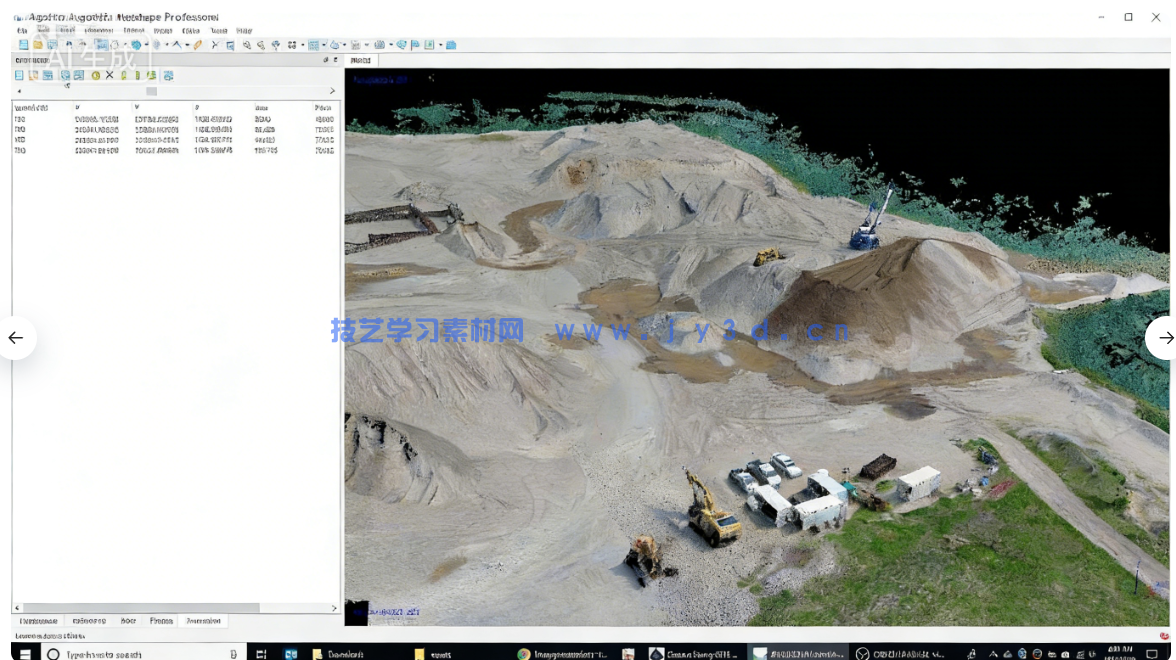Import reference data using the Reference panel icon
This screenshot has width=1176, height=660.
(x=18, y=75)
